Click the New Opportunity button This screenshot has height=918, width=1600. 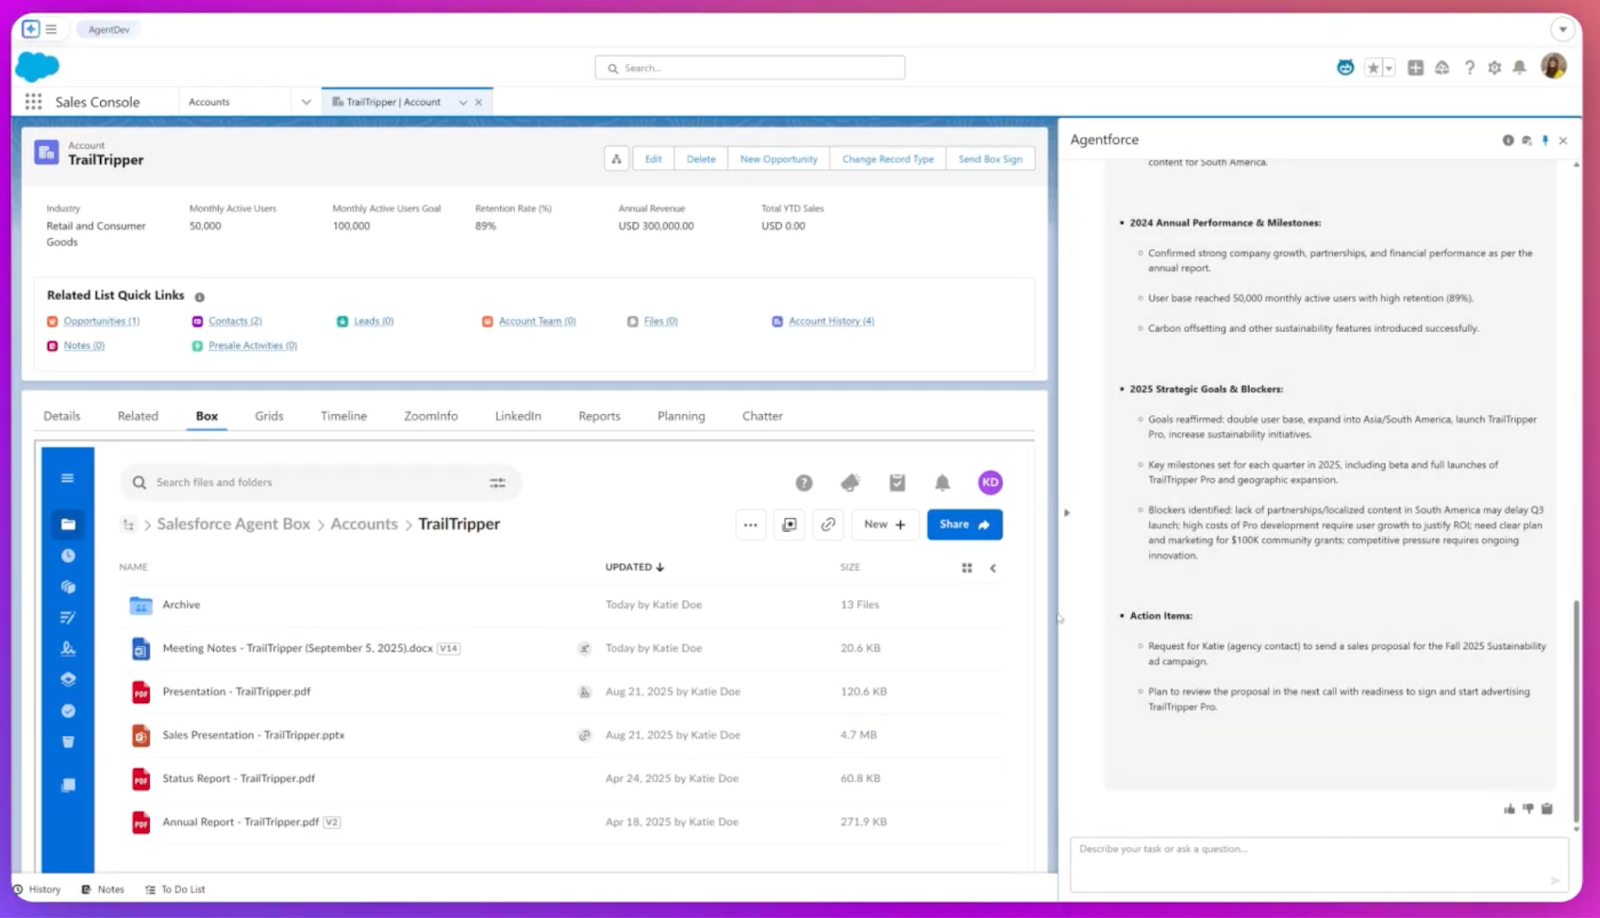click(778, 159)
